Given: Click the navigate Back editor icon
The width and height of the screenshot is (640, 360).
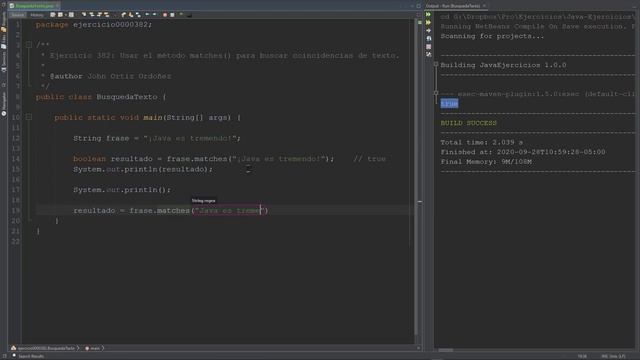Looking at the screenshot, I should click(60, 15).
